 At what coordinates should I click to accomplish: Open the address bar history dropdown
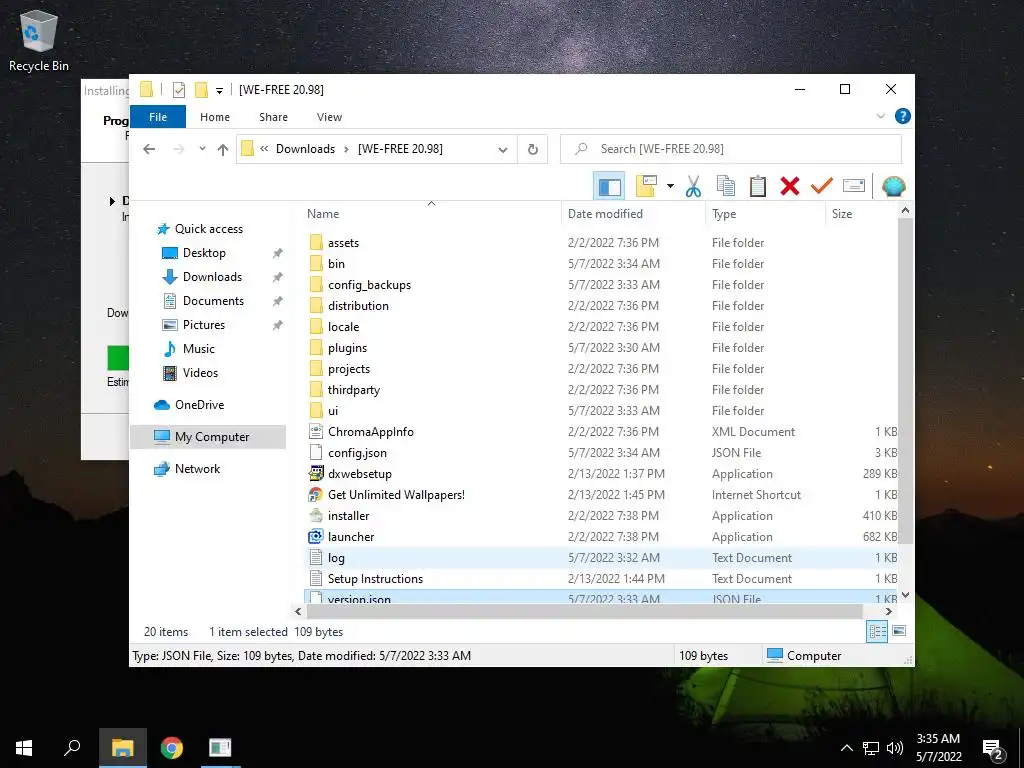point(503,150)
